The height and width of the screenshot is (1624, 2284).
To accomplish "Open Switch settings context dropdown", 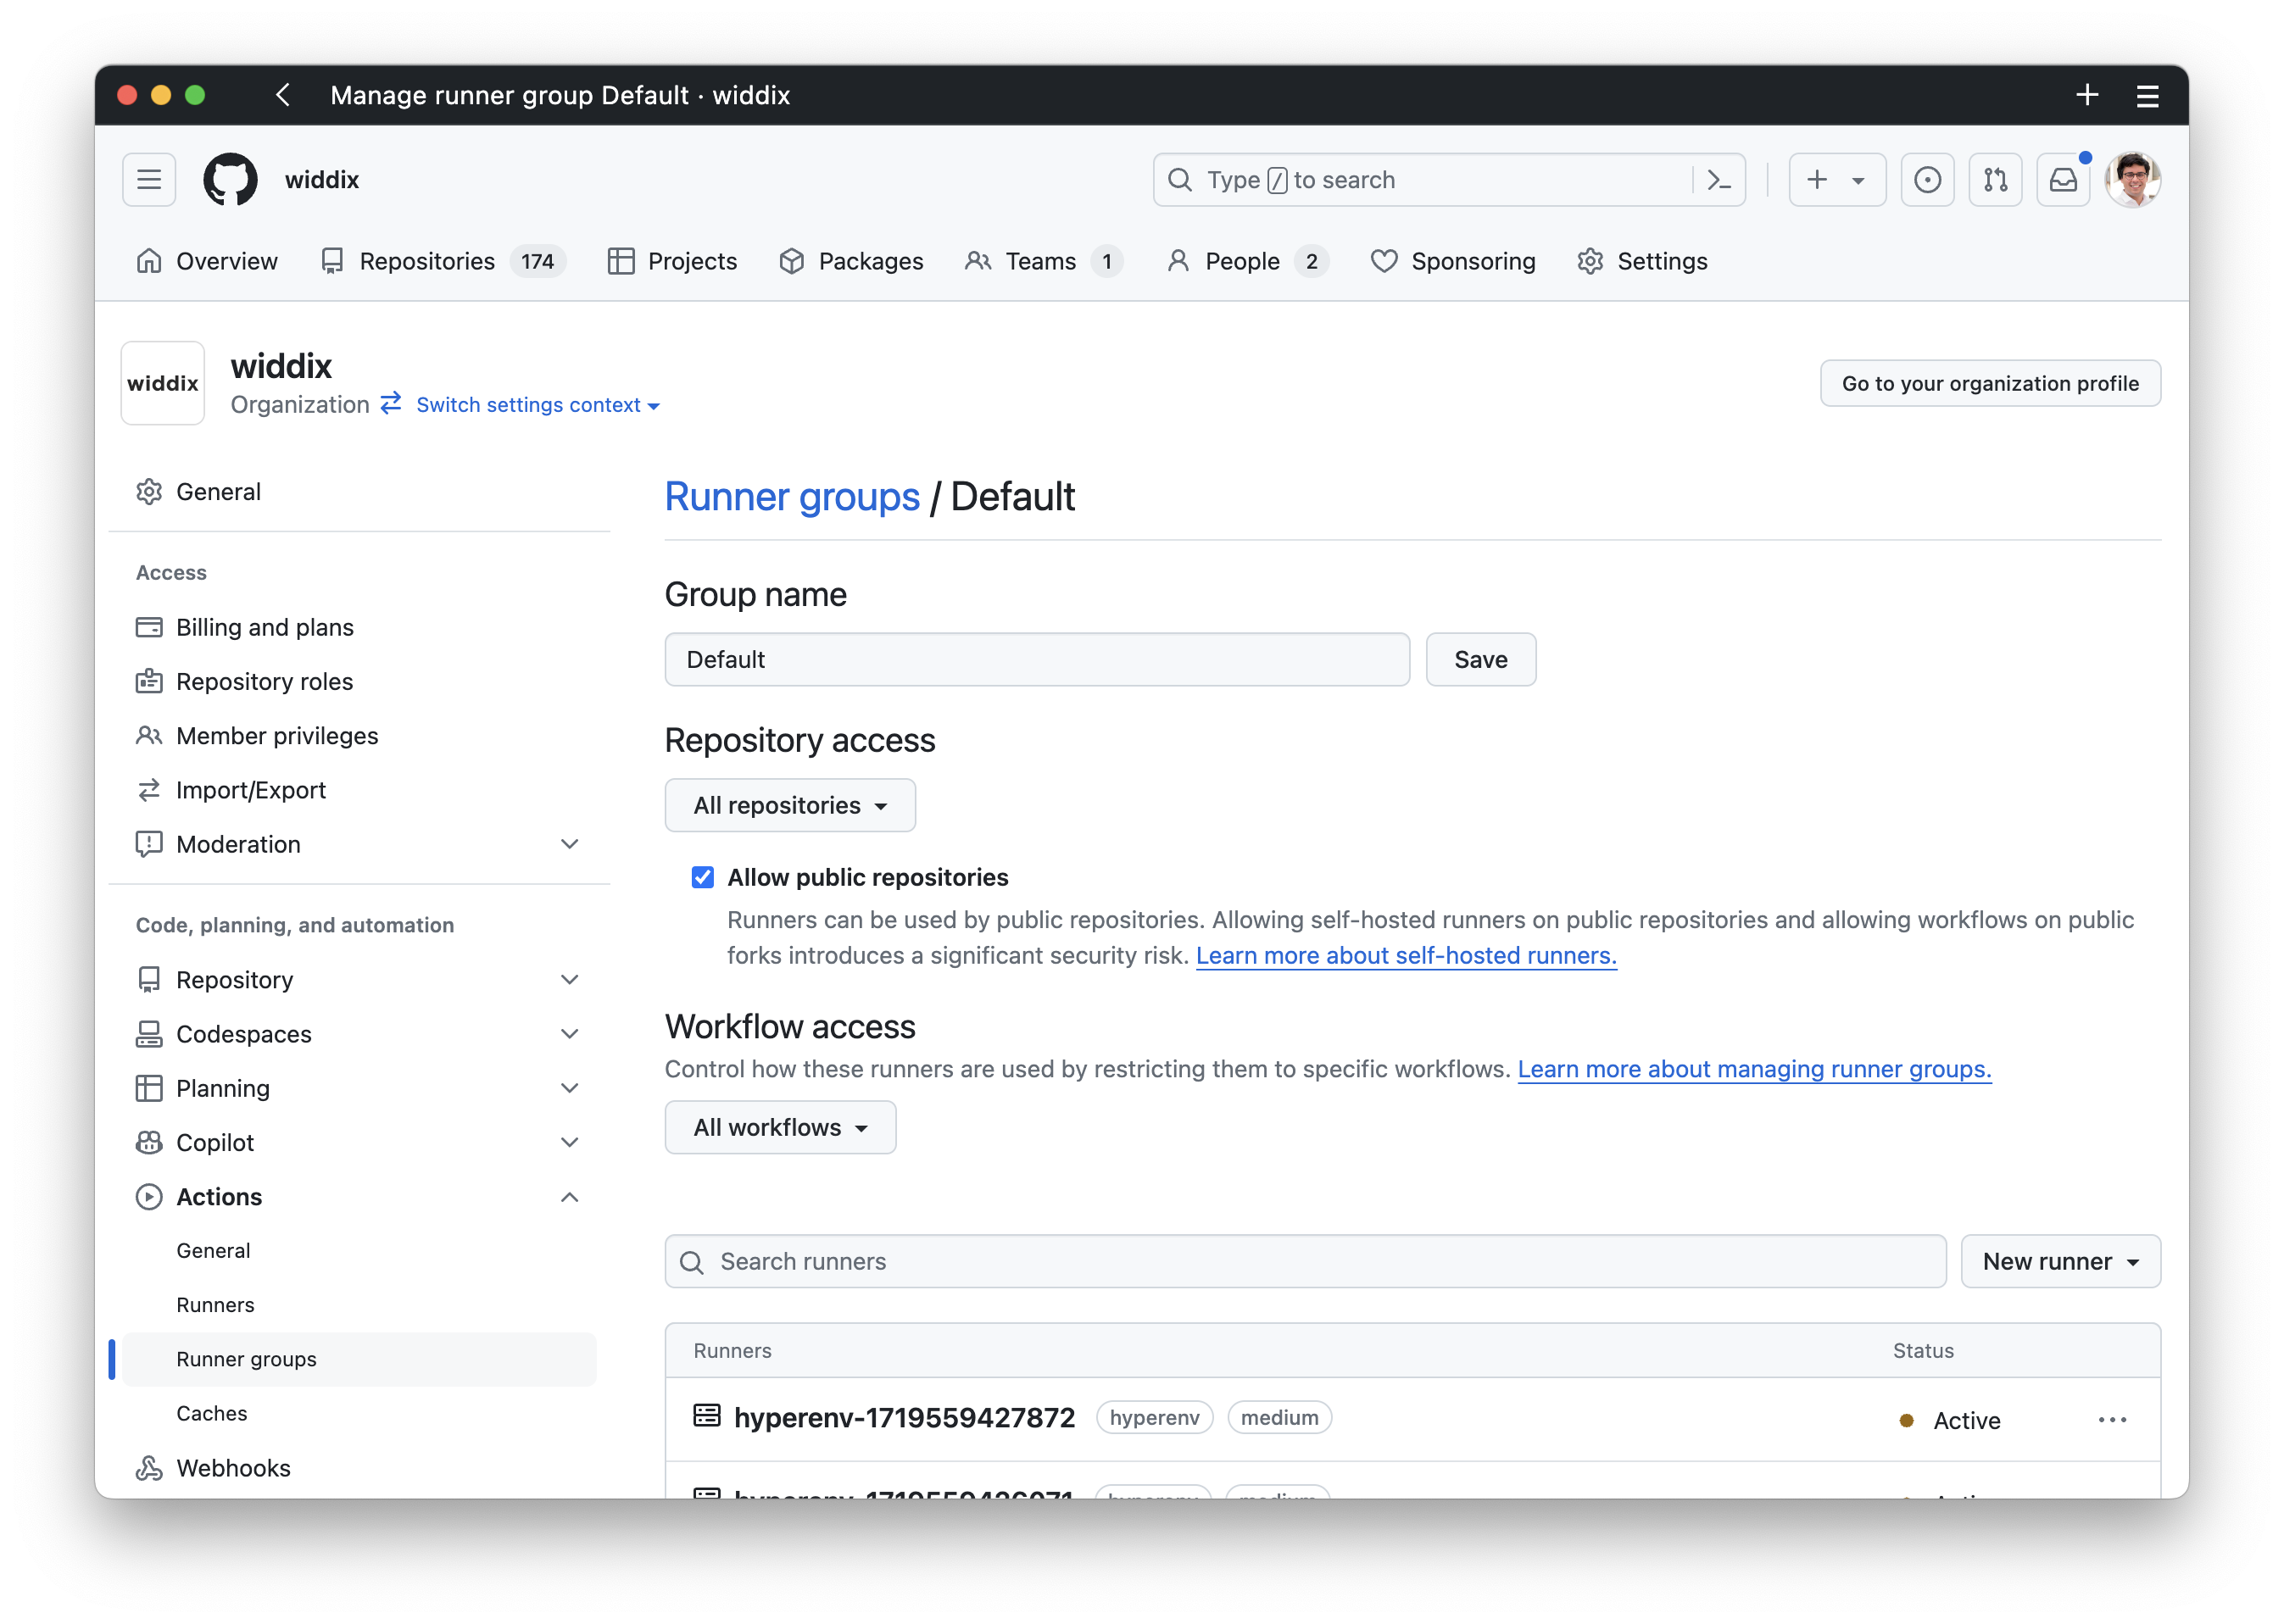I will (537, 405).
